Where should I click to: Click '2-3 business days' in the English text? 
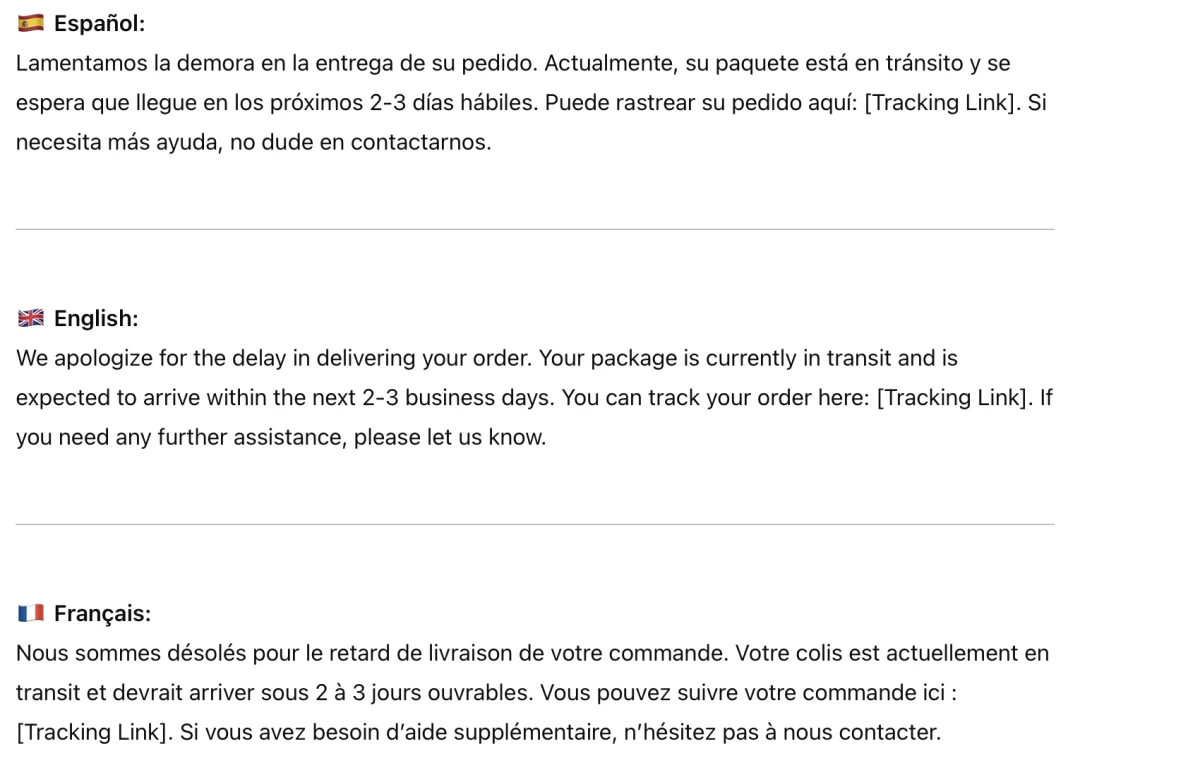(456, 398)
